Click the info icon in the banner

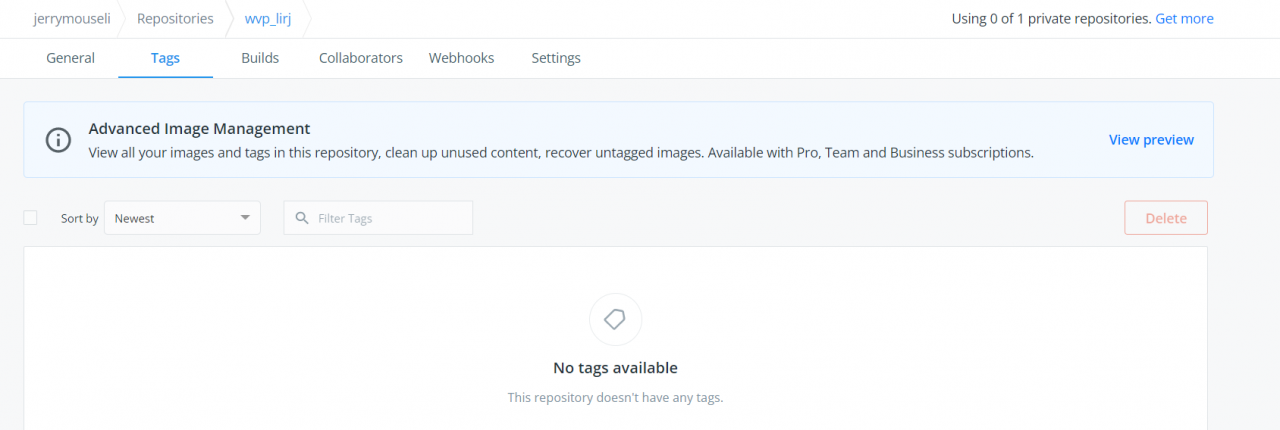pyautogui.click(x=60, y=140)
